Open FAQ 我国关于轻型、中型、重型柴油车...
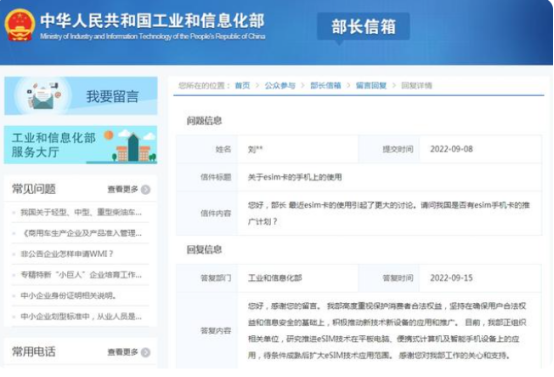Image resolution: width=554 pixels, height=377 pixels. coord(81,212)
